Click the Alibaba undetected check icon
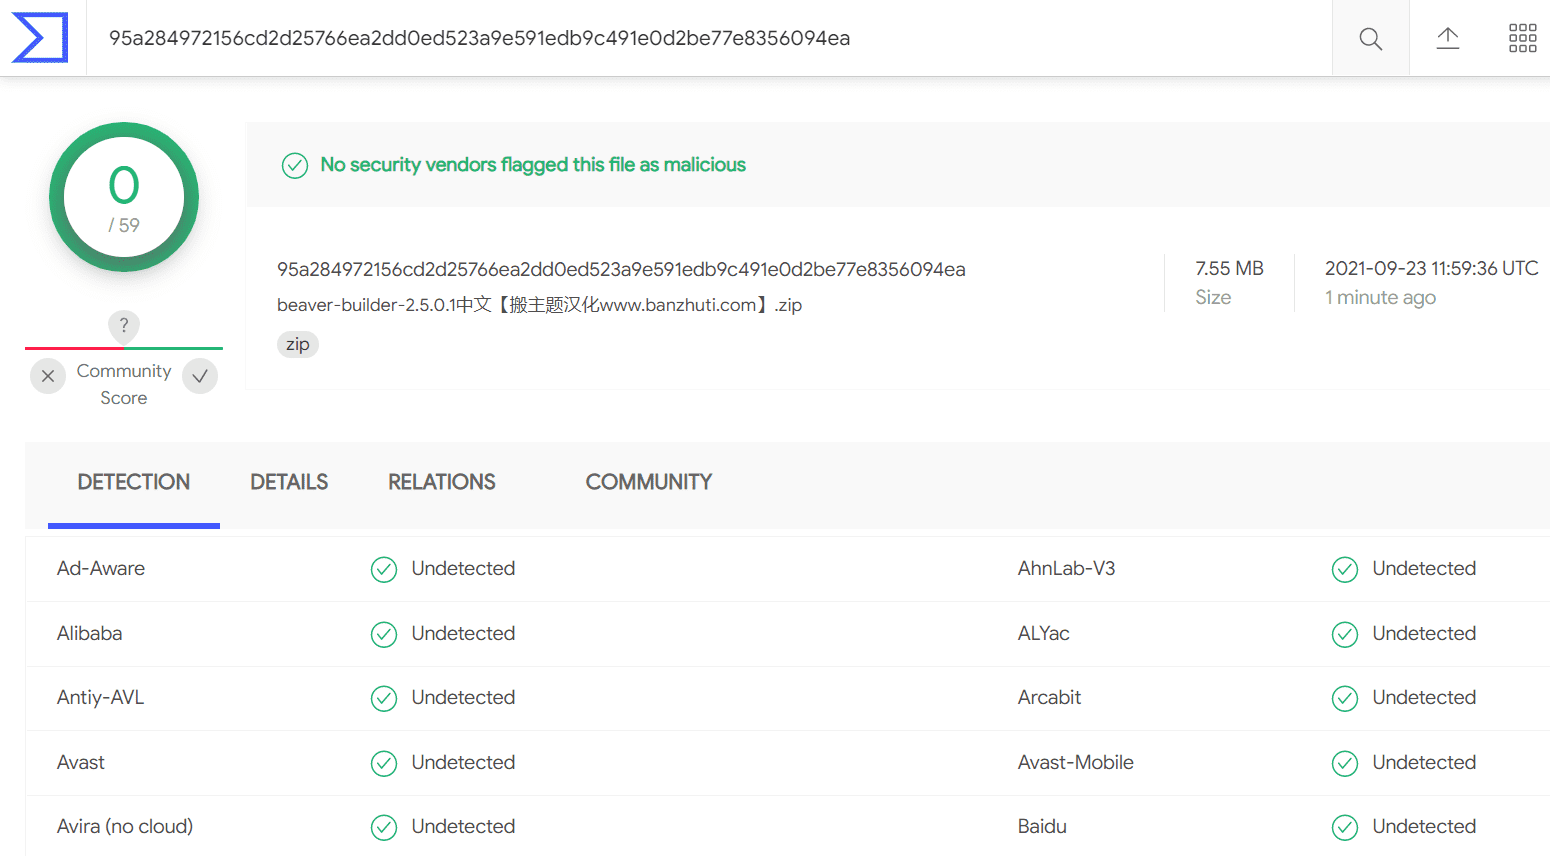 (384, 634)
